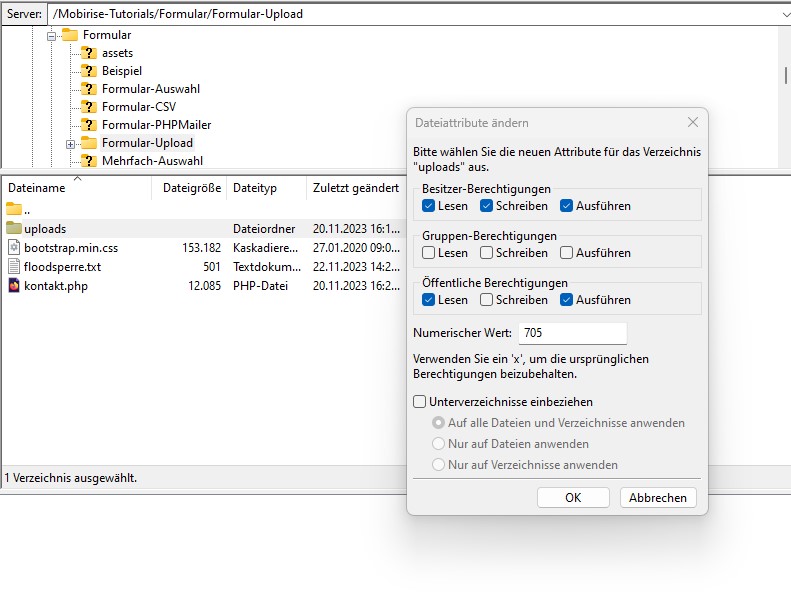Sort by Zuletzt geändert column header
The height and width of the screenshot is (594, 791).
(x=356, y=188)
